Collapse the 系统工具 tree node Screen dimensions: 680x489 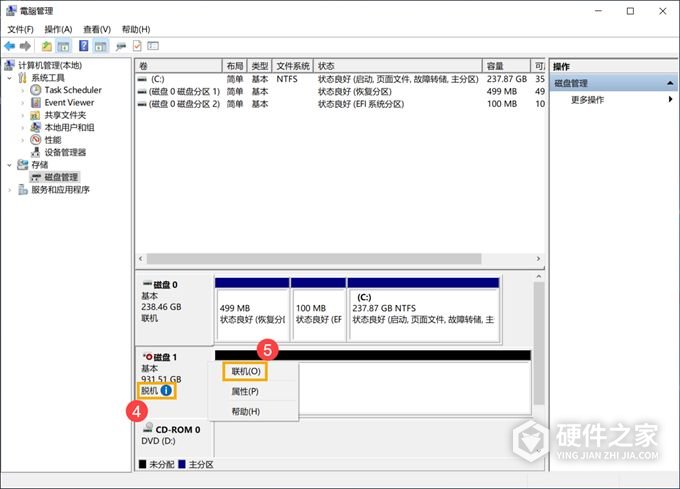10,78
